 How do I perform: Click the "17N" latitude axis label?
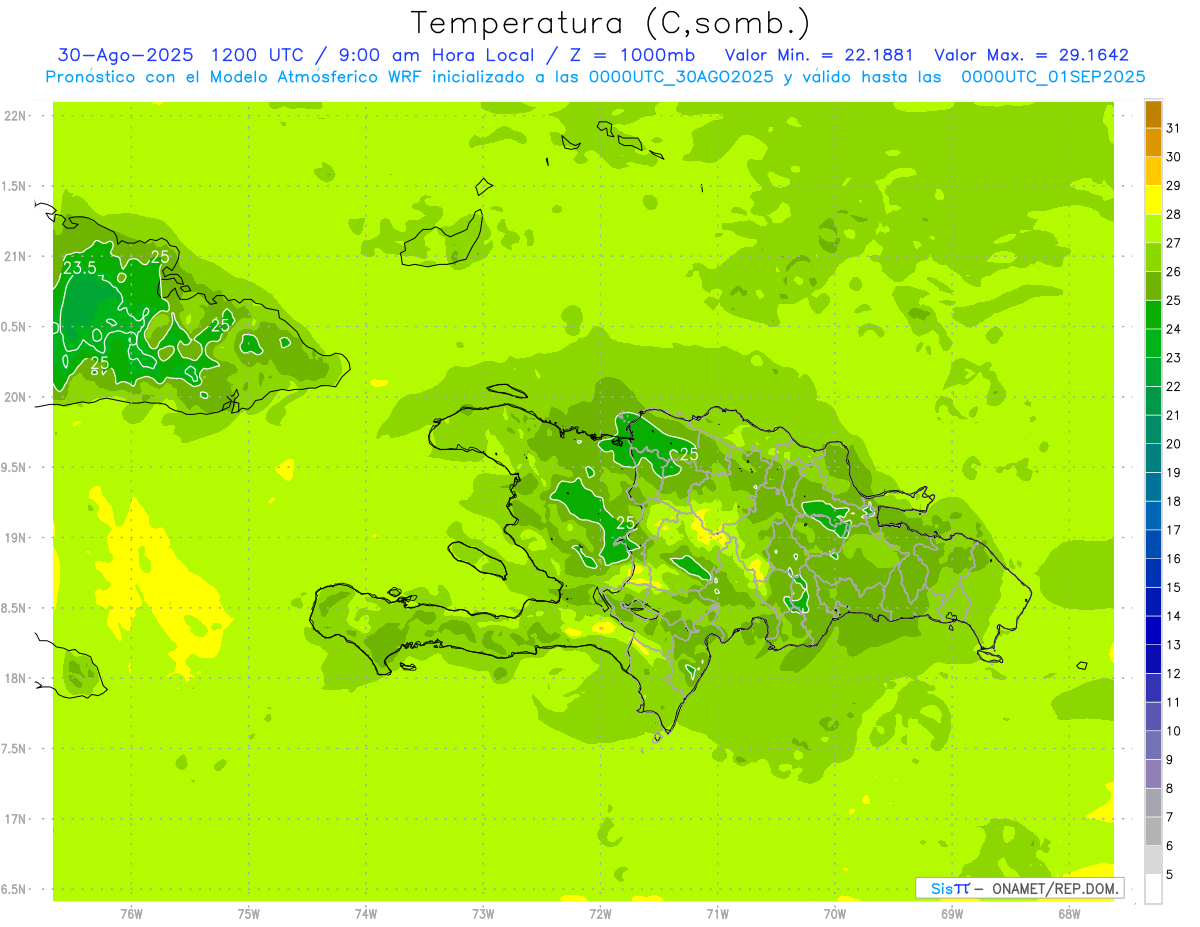(x=16, y=819)
